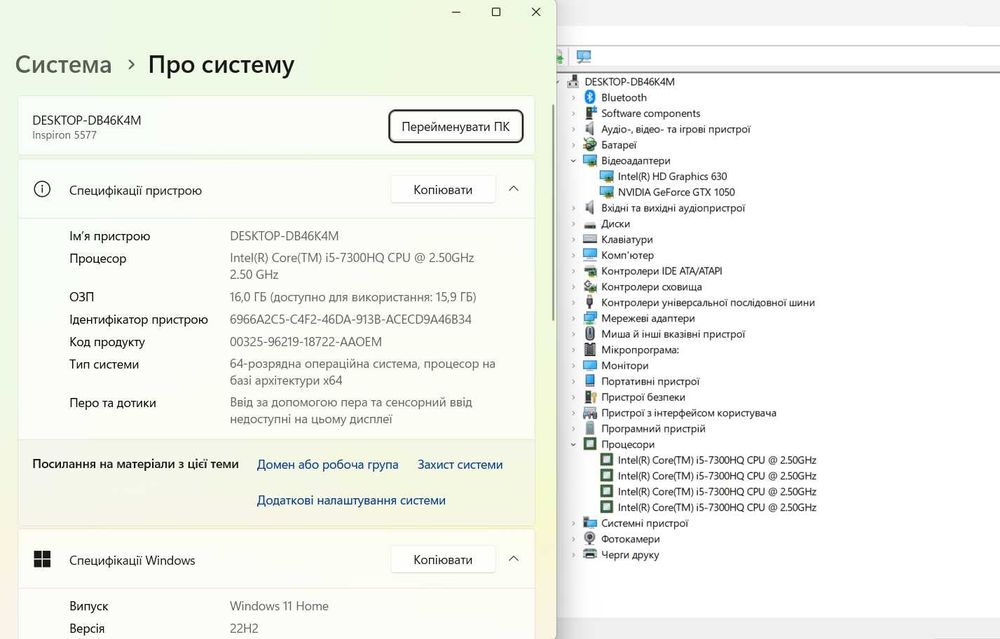Expand the Мережеві адаптери tree node
The height and width of the screenshot is (639, 1000).
click(x=573, y=318)
